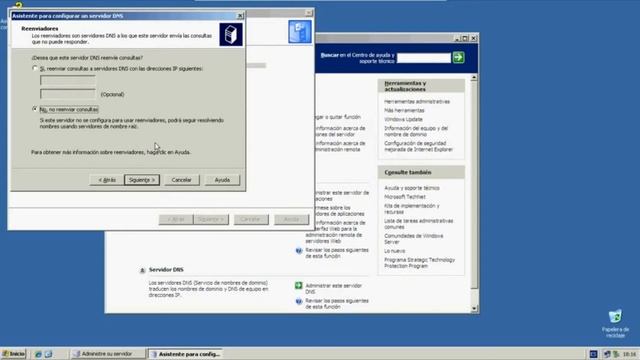Click 'Revisar los pasos siguientes' under Servidor DNS
The height and width of the screenshot is (360, 640).
click(x=337, y=304)
